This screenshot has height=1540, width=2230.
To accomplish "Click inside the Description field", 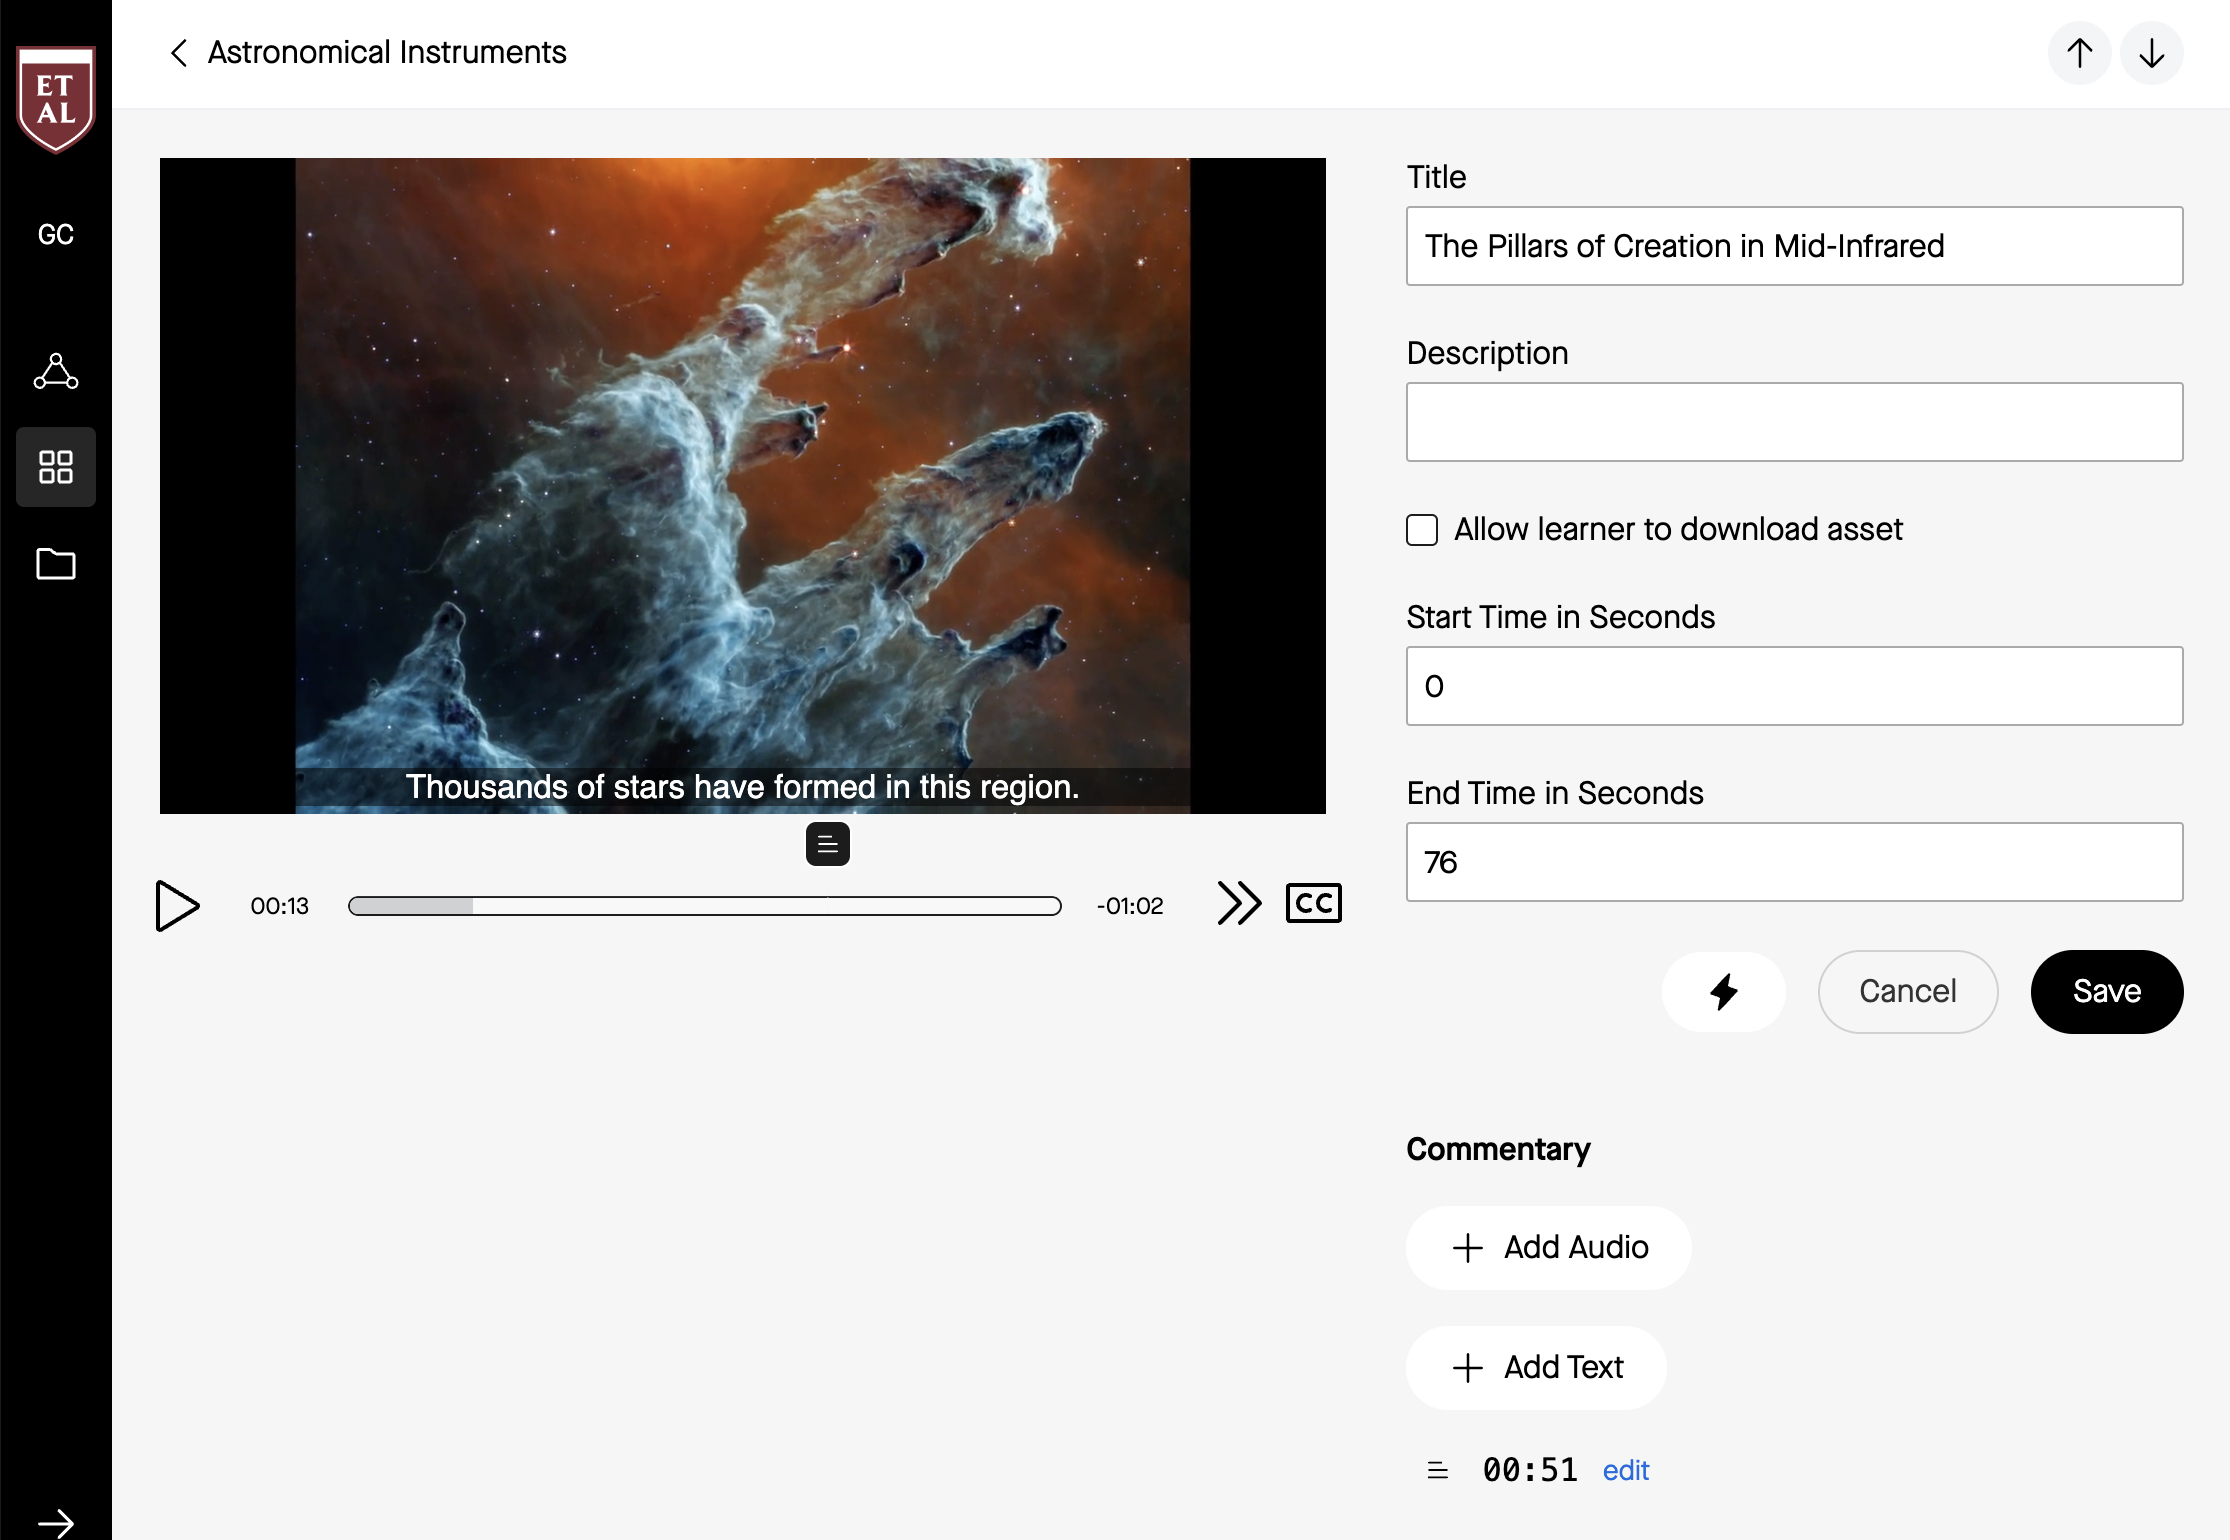I will (x=1793, y=421).
